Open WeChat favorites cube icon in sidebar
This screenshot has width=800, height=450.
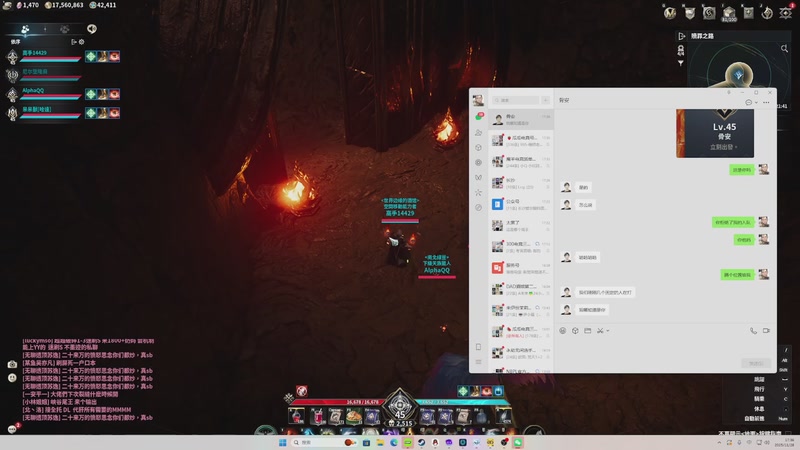coord(479,147)
